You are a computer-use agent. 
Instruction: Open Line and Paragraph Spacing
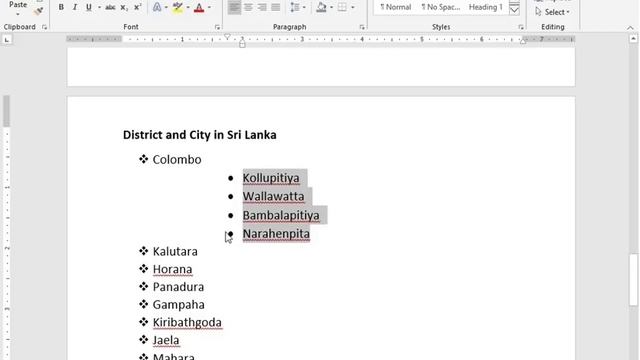coord(295,7)
